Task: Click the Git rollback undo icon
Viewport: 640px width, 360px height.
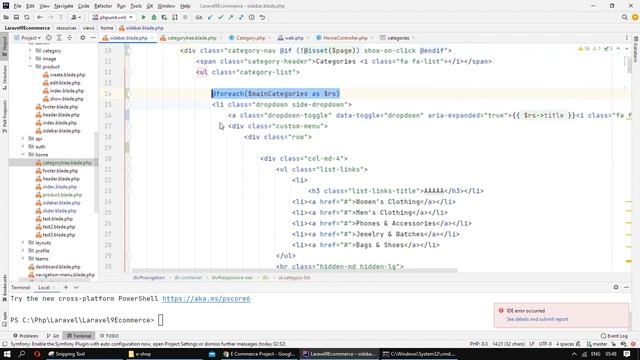Action: click(x=262, y=18)
